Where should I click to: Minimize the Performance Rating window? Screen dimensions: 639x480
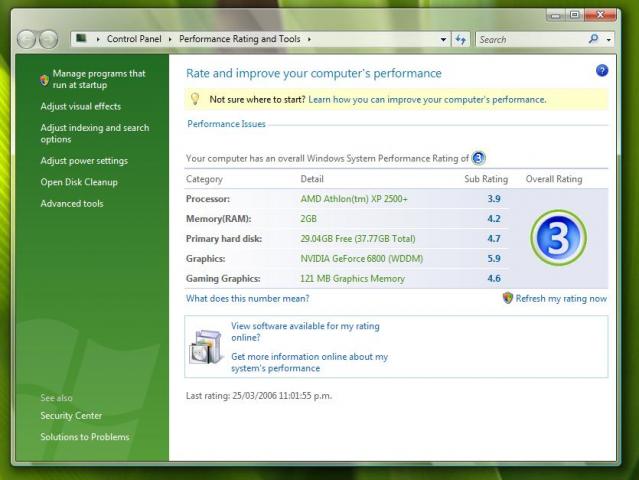pos(555,15)
